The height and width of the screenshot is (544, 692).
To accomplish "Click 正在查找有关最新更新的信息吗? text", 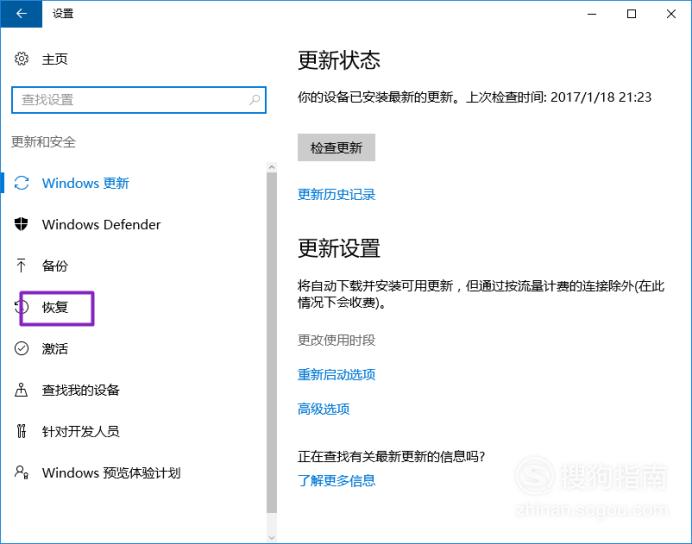I will [391, 456].
